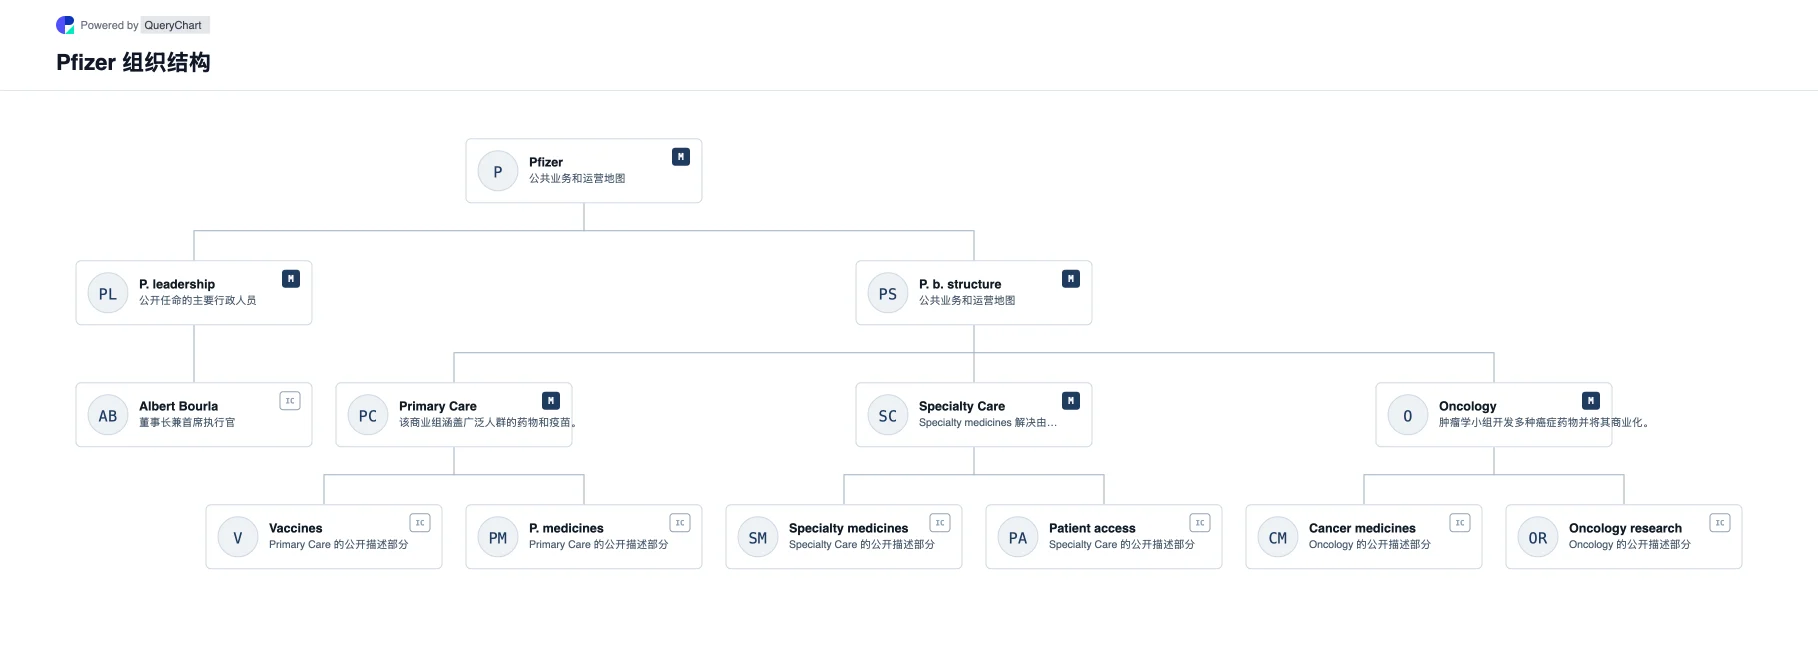Select the Patient access node name
Image resolution: width=1818 pixels, height=658 pixels.
pyautogui.click(x=1092, y=528)
